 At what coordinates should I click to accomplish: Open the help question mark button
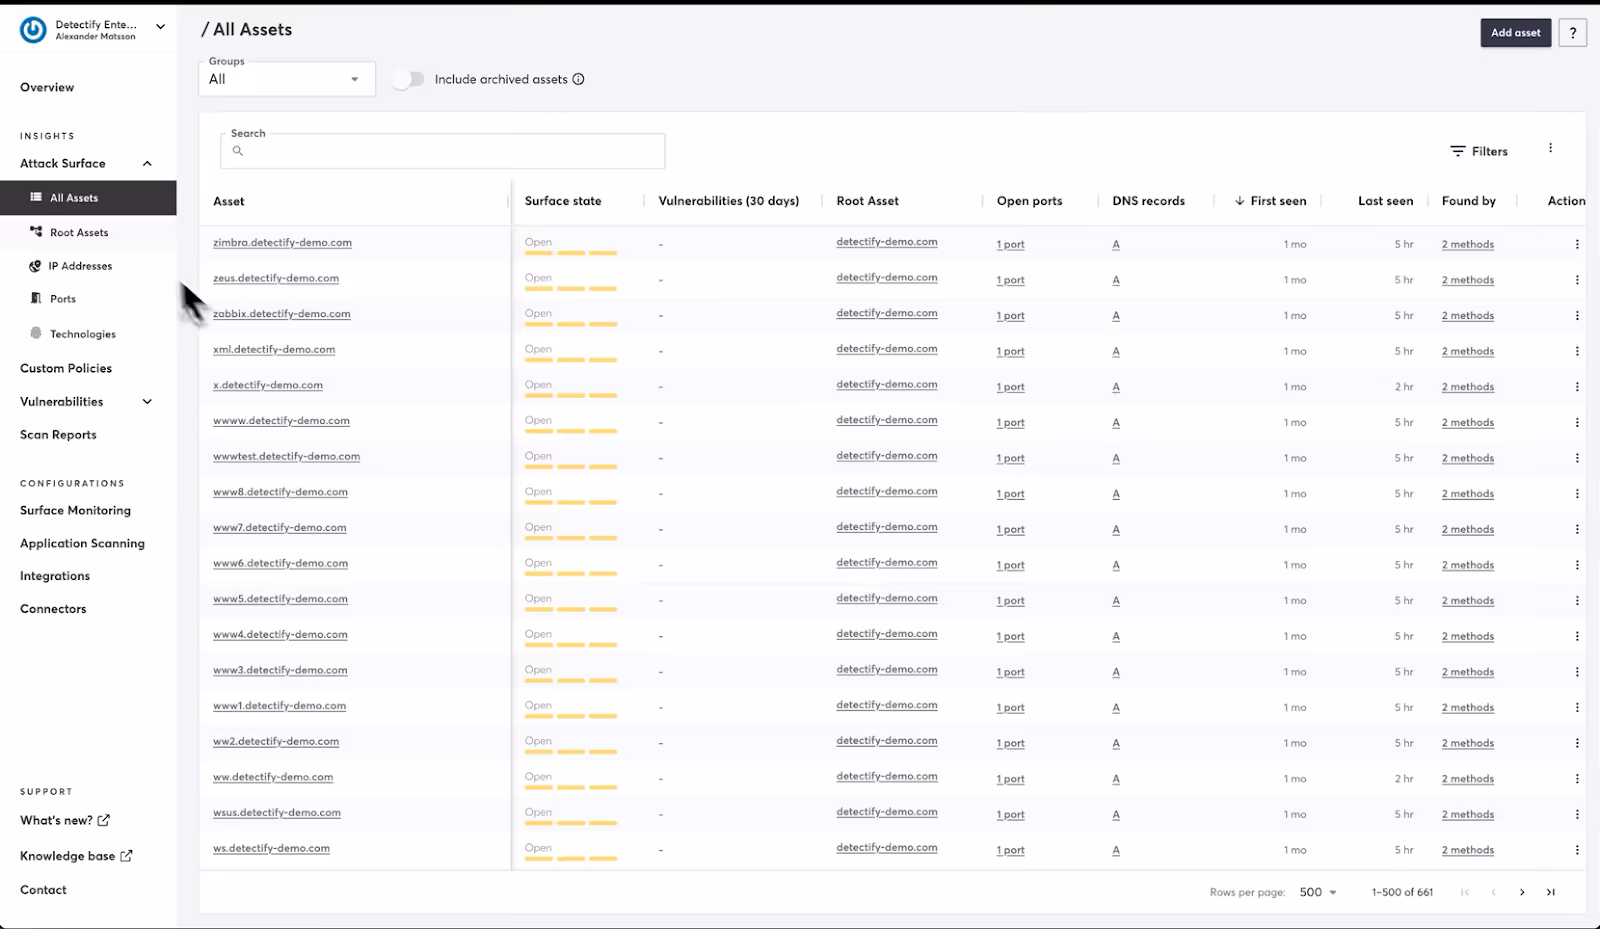pos(1572,33)
